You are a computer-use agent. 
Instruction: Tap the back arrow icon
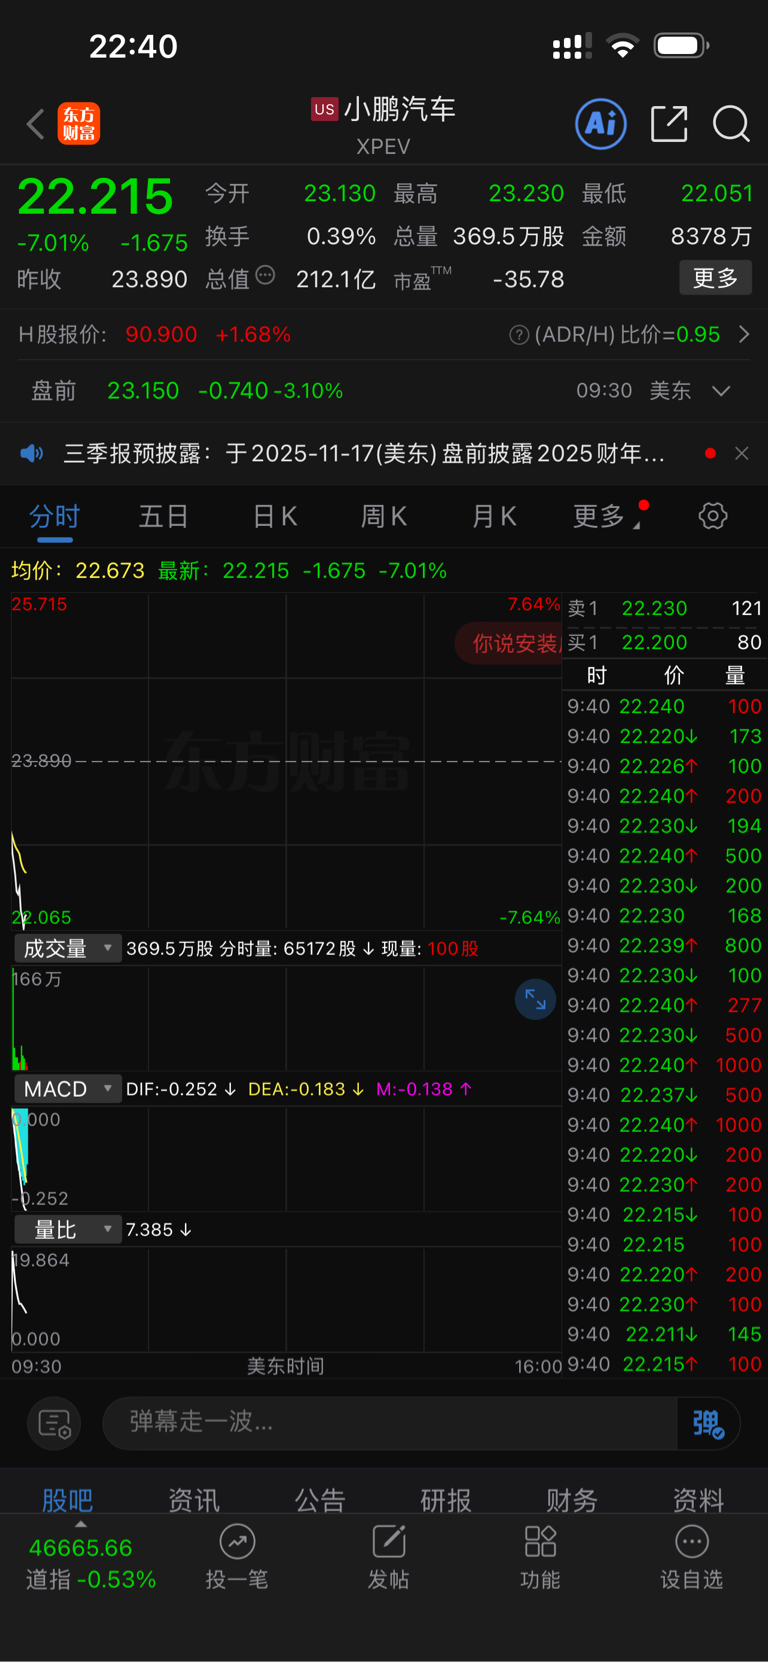click(x=36, y=124)
